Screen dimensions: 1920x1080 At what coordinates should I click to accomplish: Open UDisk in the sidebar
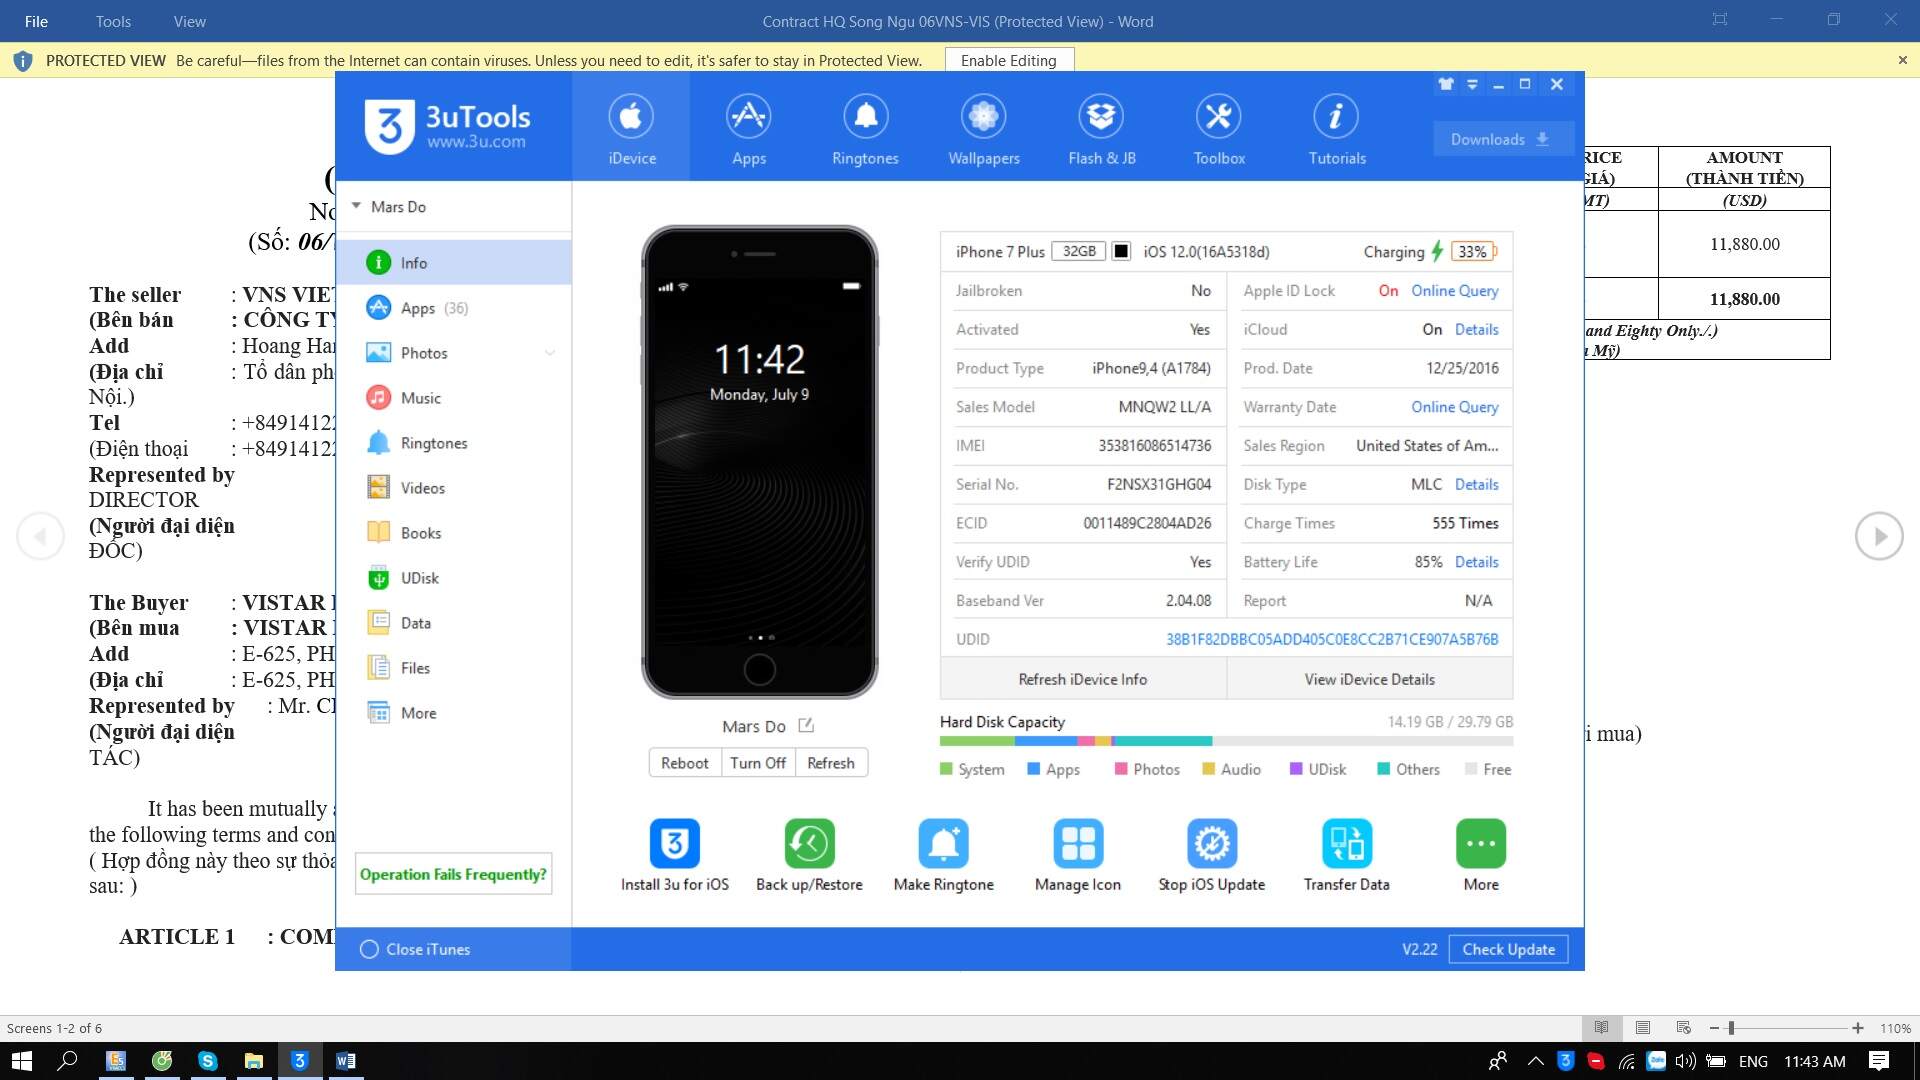coord(454,578)
